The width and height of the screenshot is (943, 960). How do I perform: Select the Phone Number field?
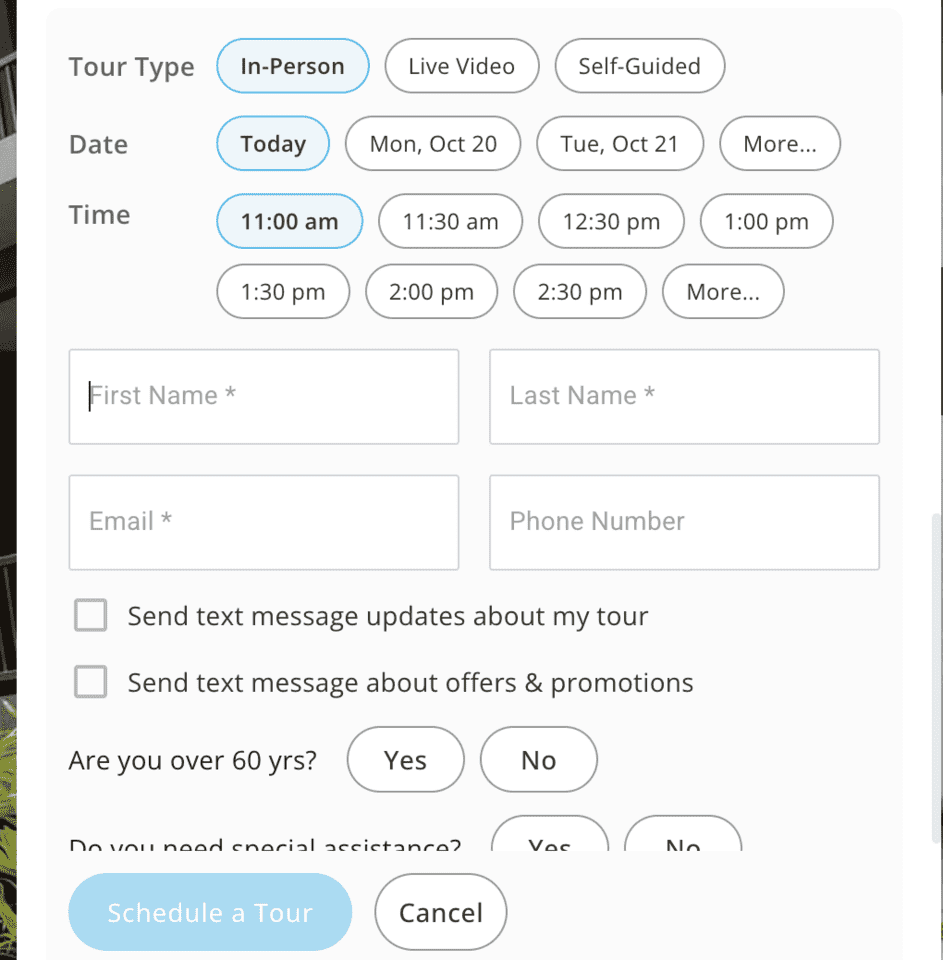(x=684, y=522)
